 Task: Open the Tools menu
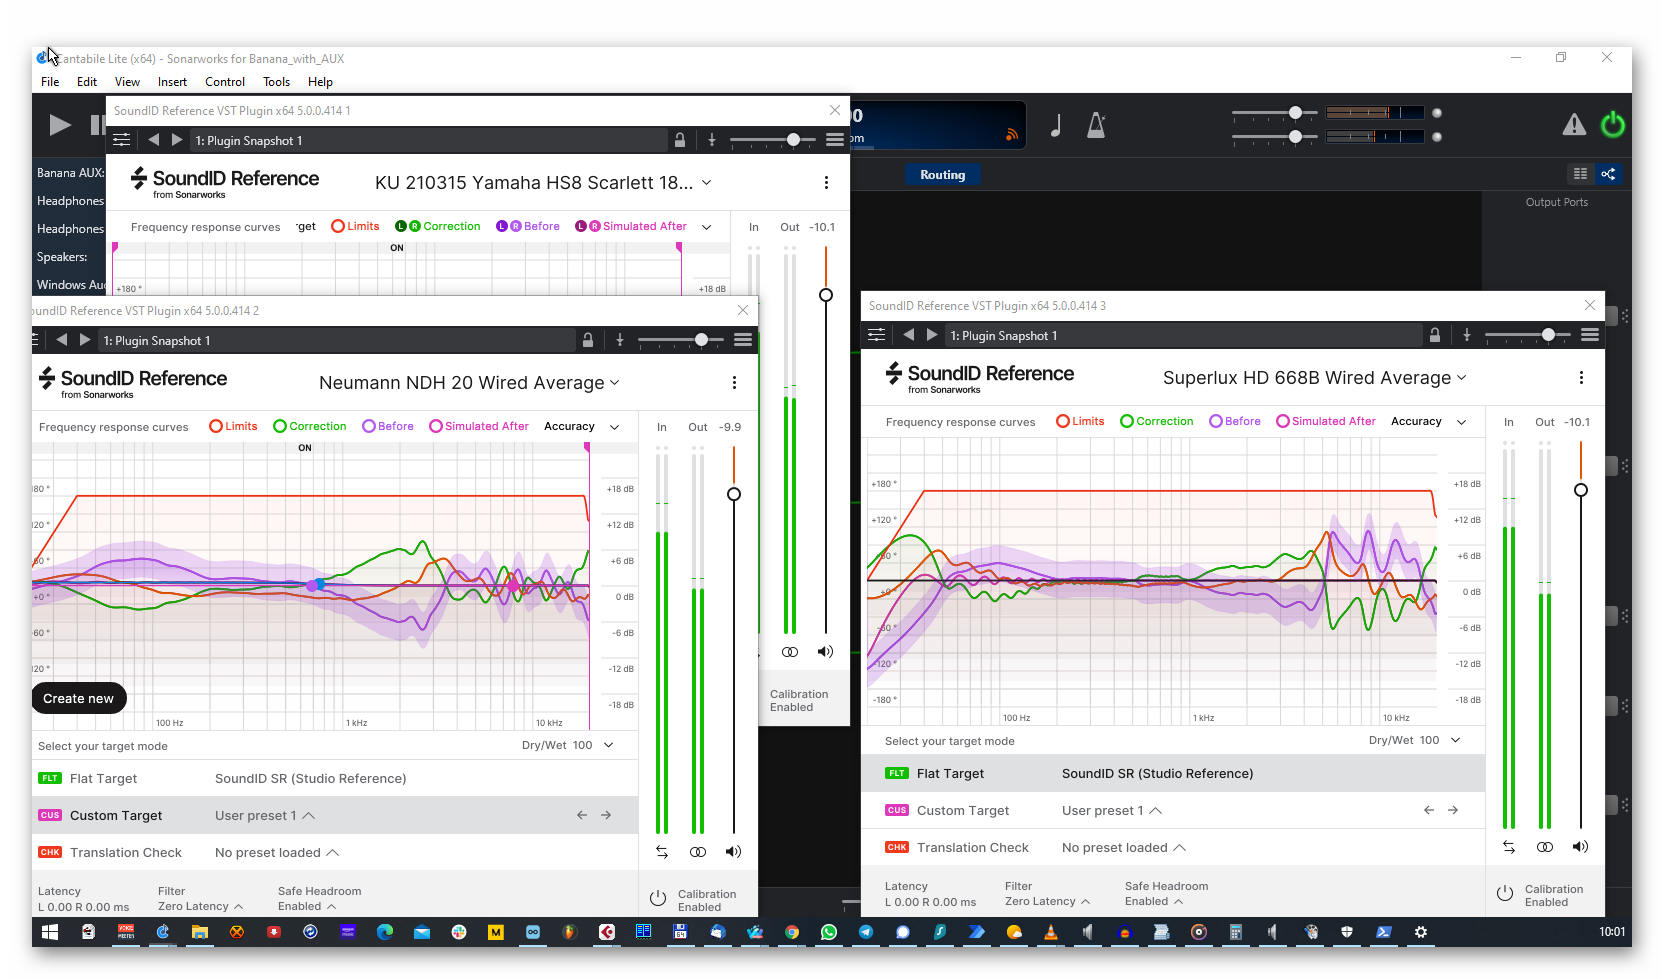[x=276, y=82]
